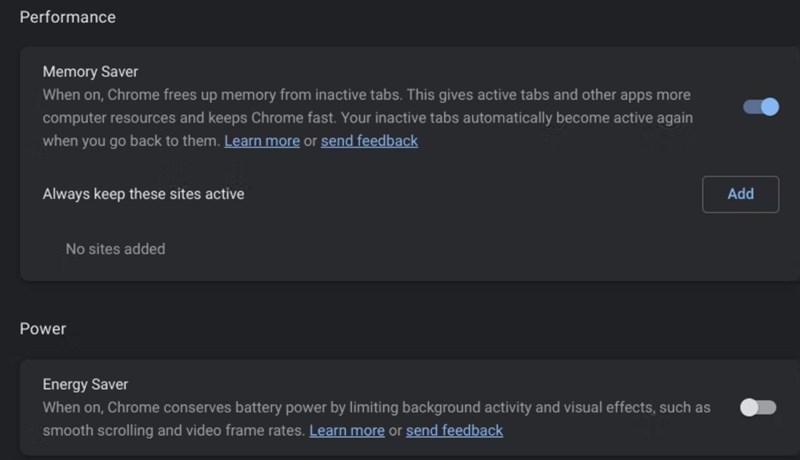Click the Memory Saver description starting with 'When on, Chrome frees'

pyautogui.click(x=367, y=118)
